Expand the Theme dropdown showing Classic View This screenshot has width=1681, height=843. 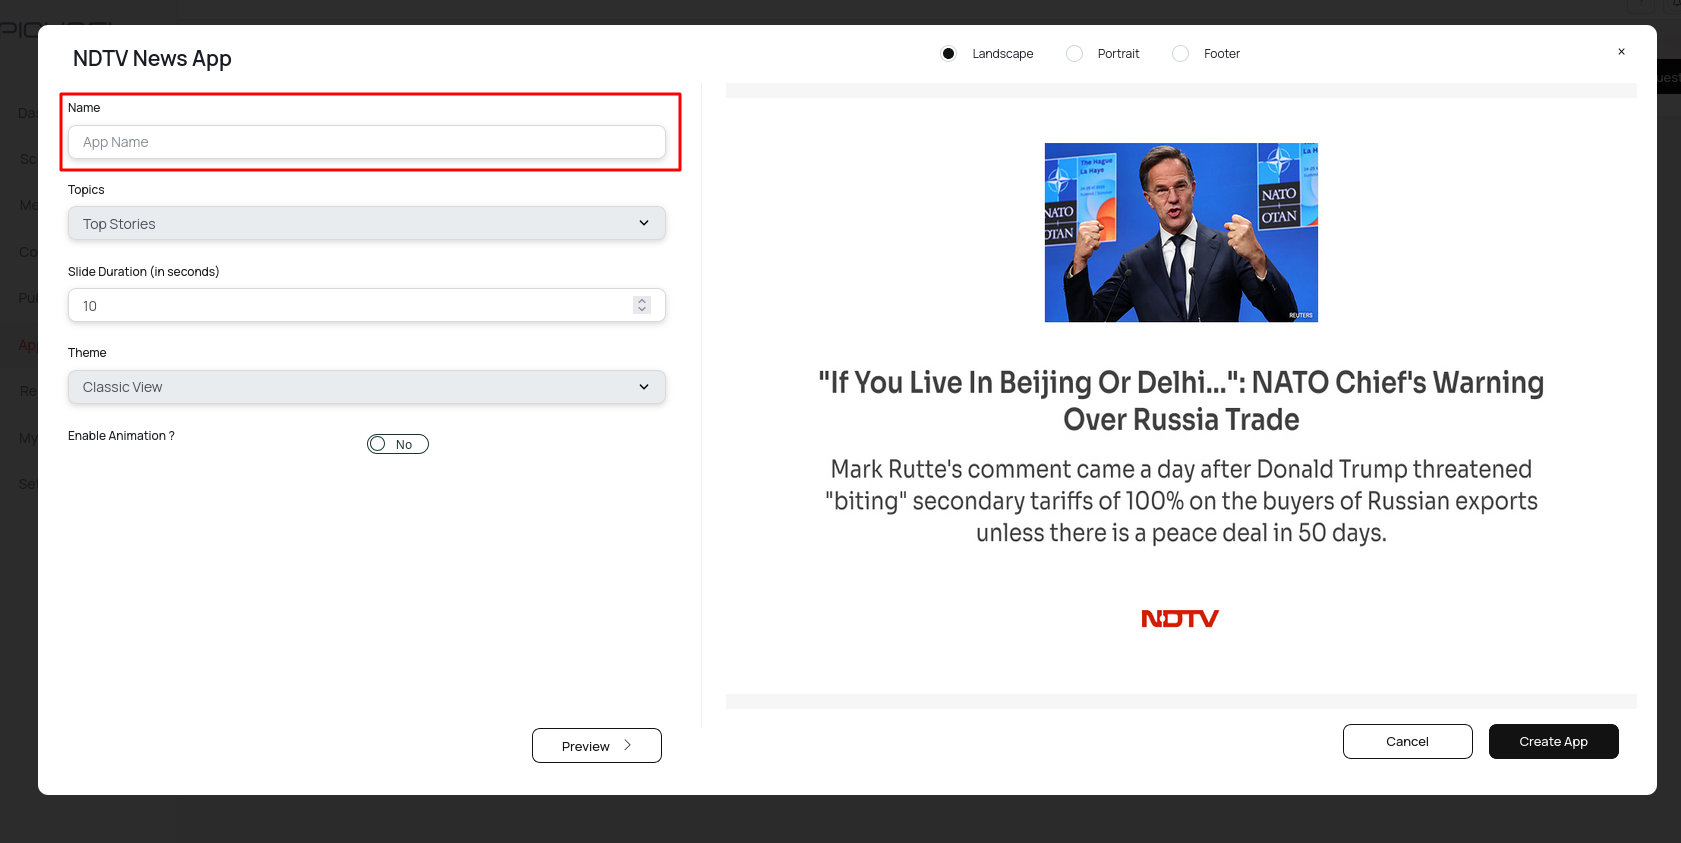pos(366,387)
